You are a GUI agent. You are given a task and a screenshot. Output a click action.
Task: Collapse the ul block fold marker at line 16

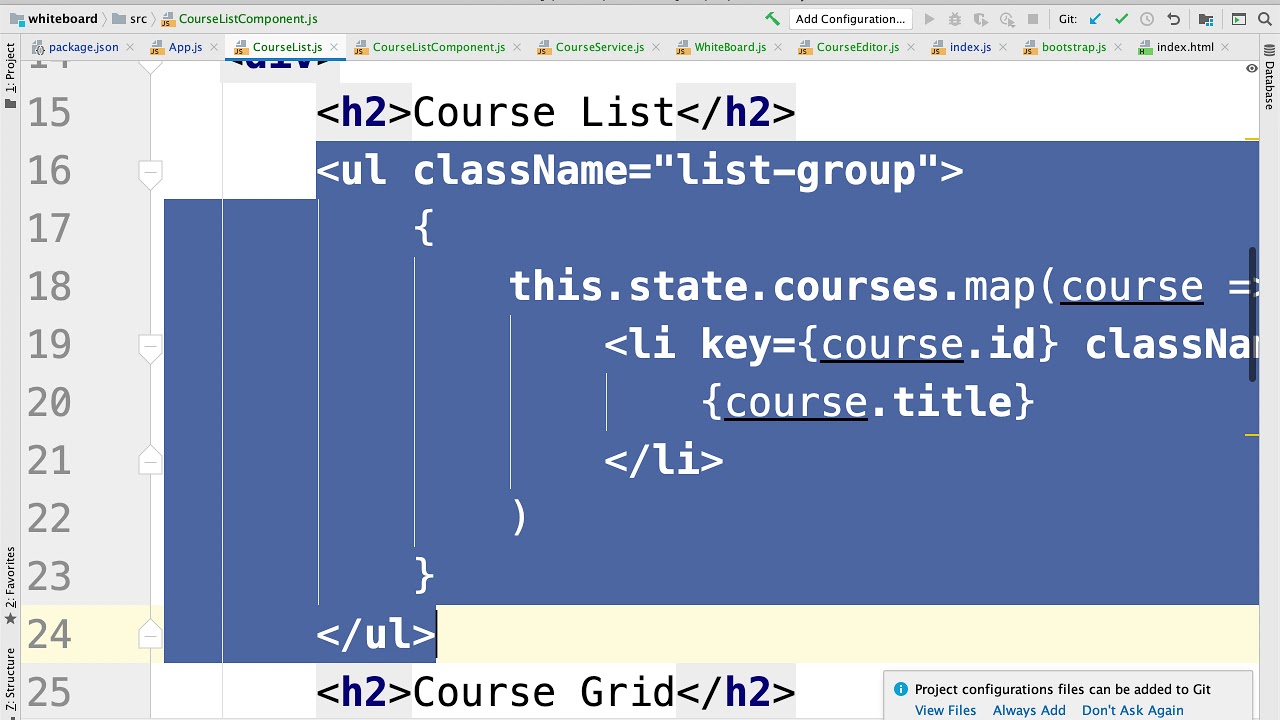click(150, 172)
